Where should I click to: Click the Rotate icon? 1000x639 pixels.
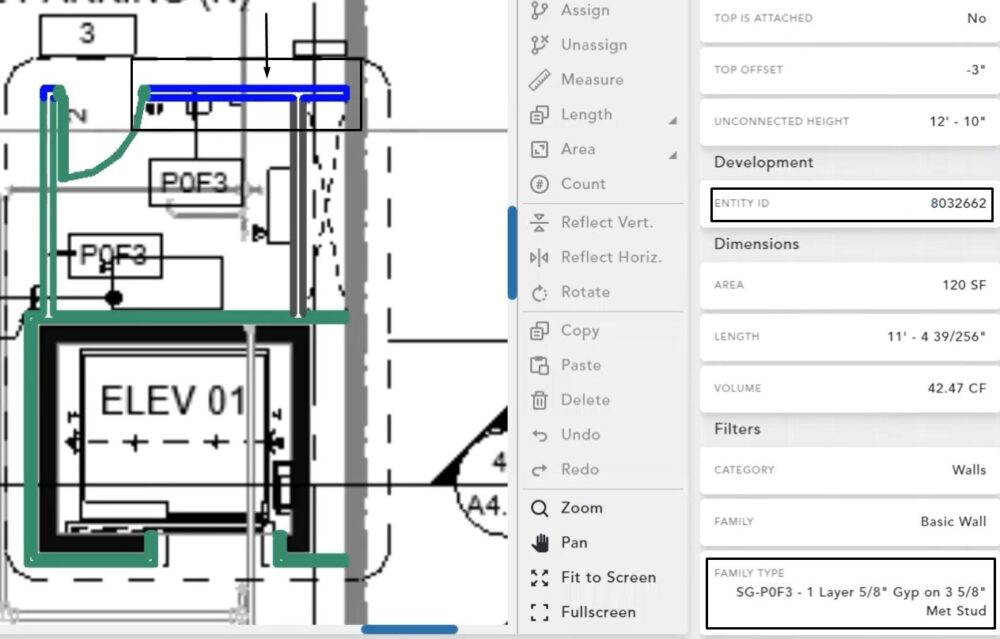(540, 293)
